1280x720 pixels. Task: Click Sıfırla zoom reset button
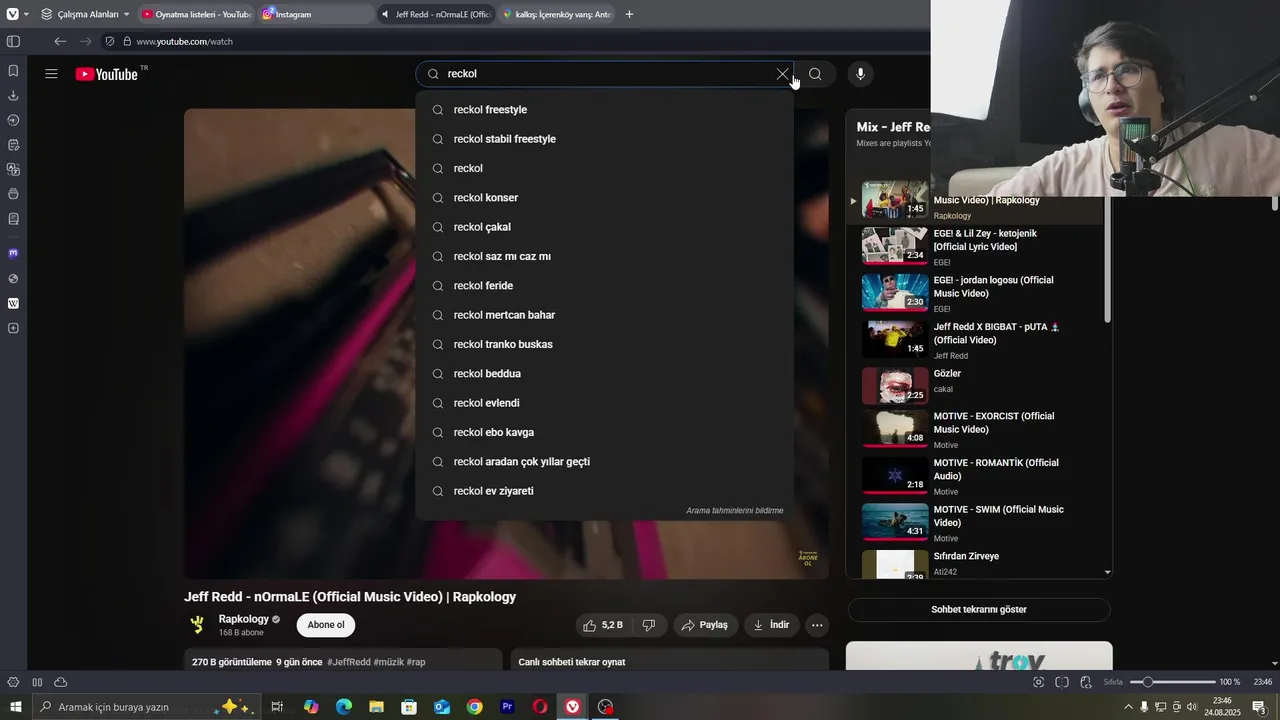tap(1113, 682)
